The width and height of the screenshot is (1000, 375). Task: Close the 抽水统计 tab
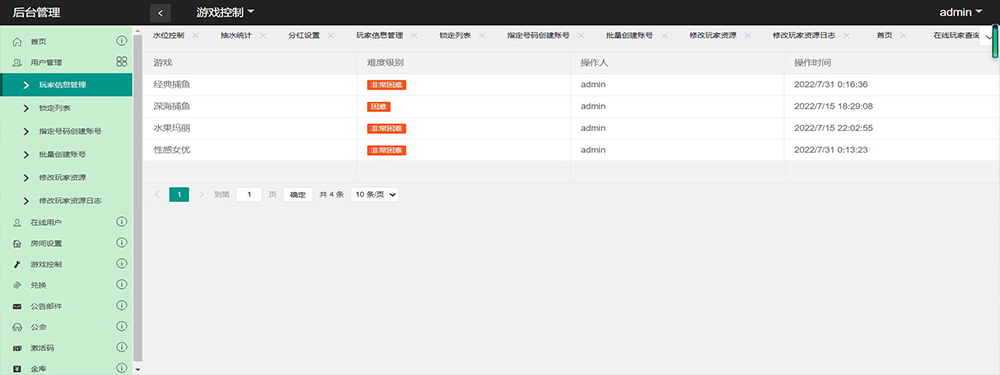(x=263, y=36)
